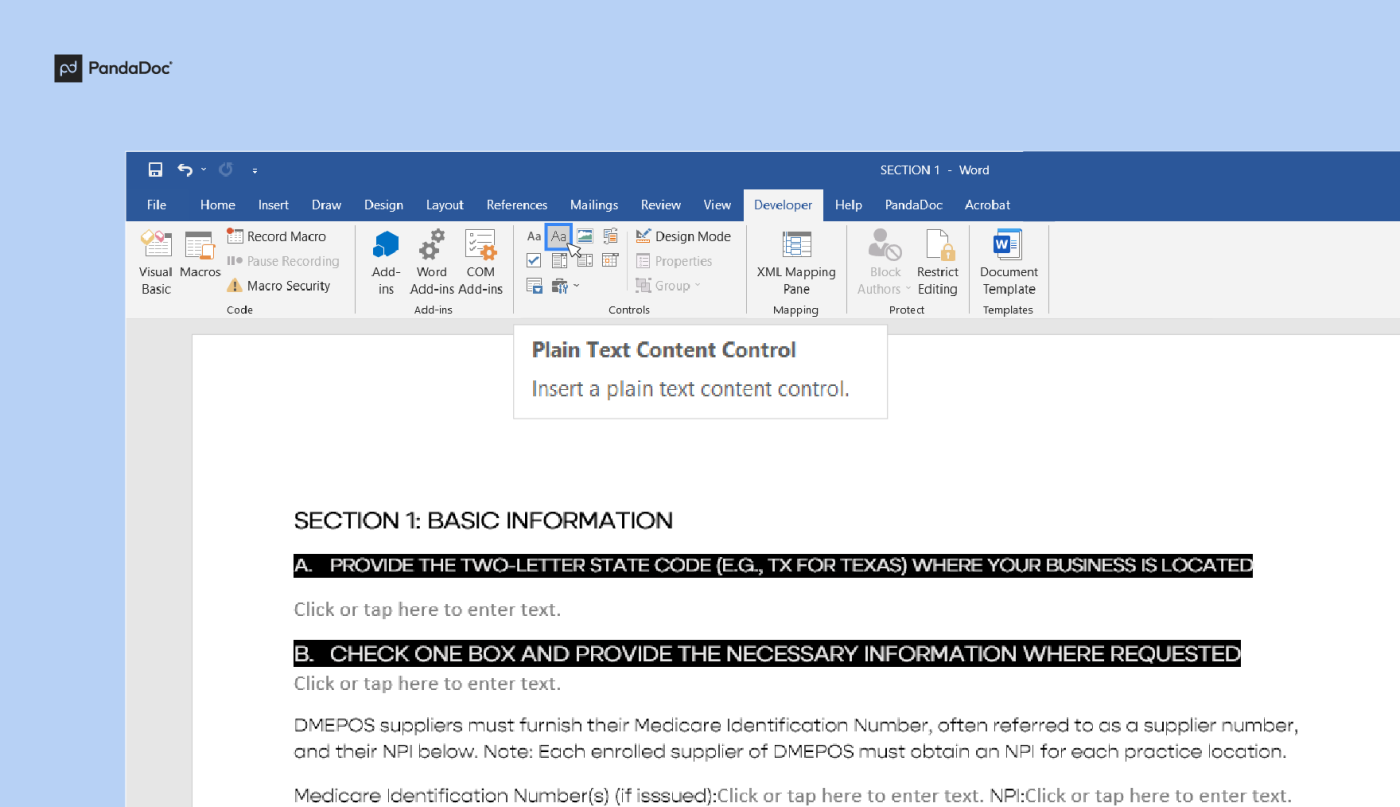Open the Acrobat tab
Viewport: 1400px width, 807px height.
tap(987, 205)
